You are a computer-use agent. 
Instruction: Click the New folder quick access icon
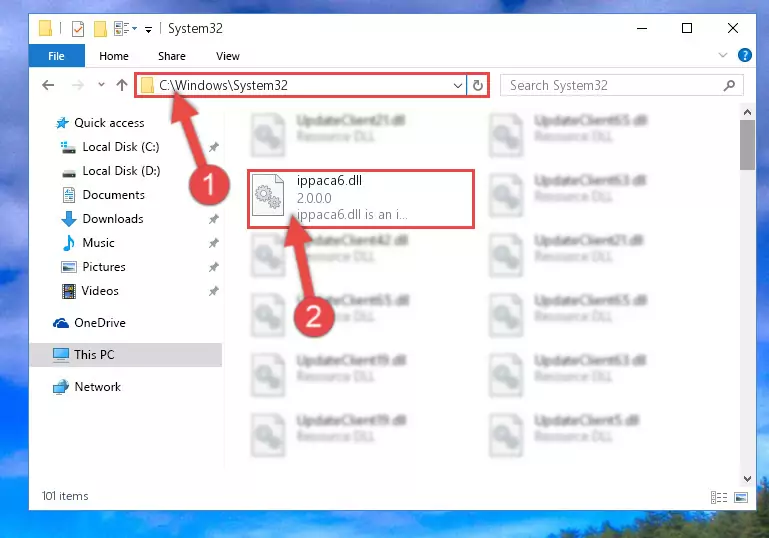pos(100,29)
